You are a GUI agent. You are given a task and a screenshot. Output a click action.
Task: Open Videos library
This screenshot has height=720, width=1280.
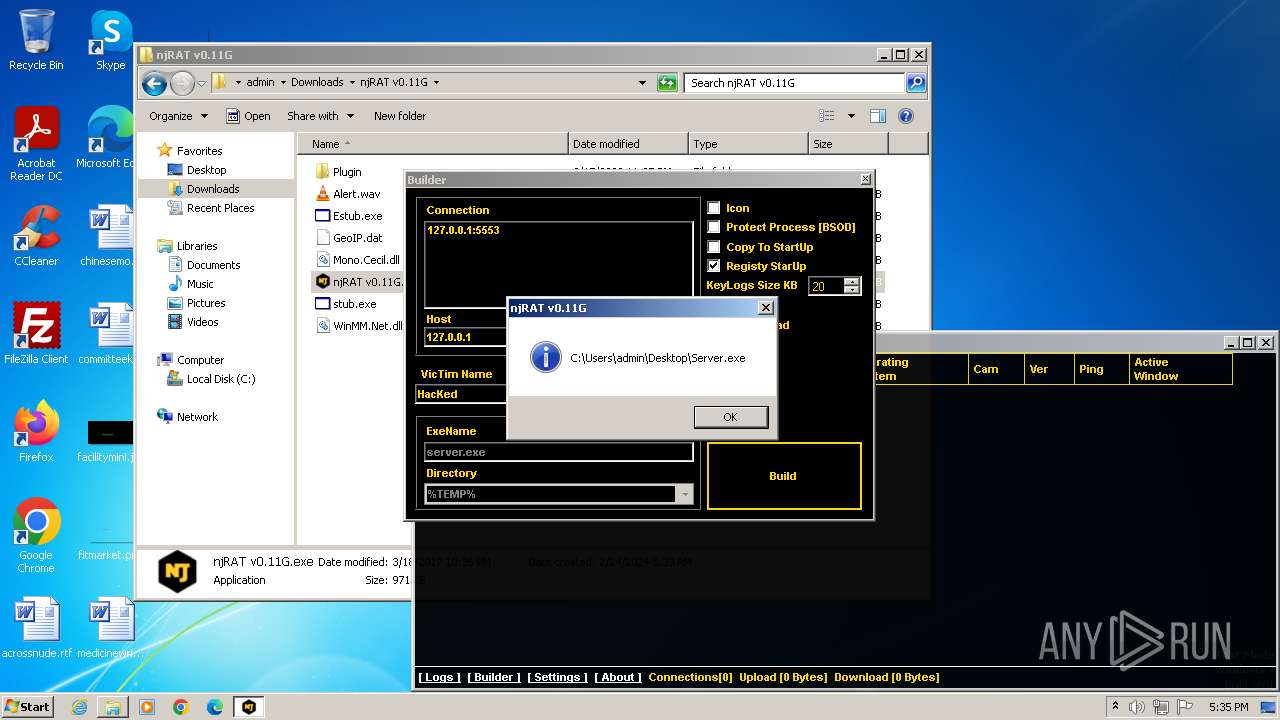click(x=193, y=322)
